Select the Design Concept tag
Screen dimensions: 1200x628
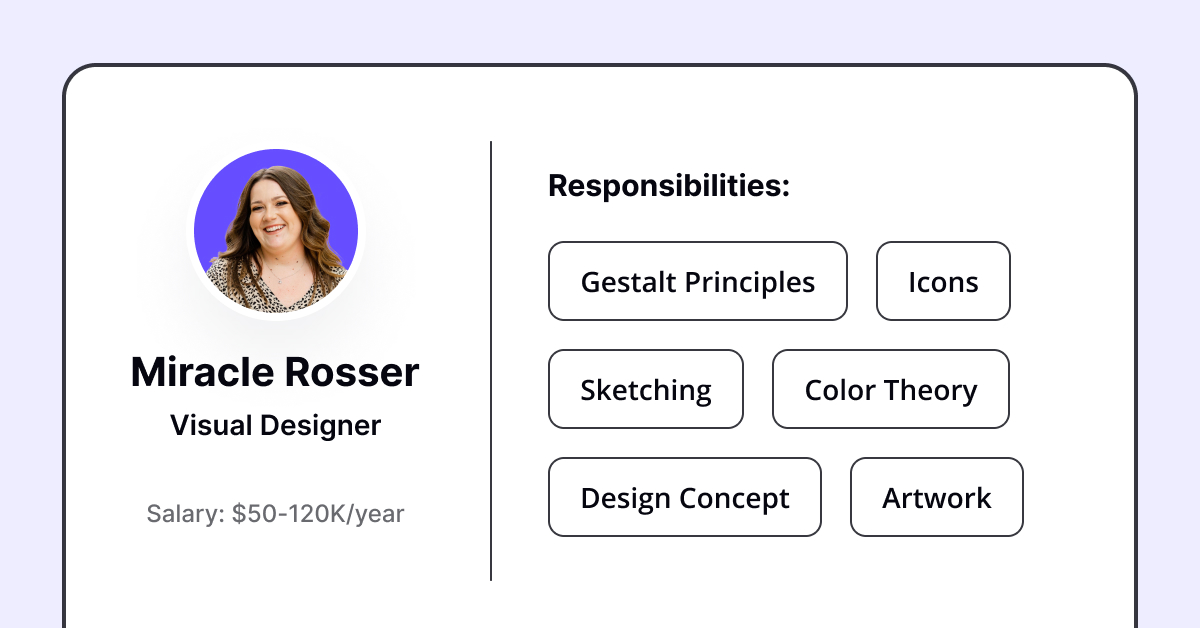pos(685,497)
